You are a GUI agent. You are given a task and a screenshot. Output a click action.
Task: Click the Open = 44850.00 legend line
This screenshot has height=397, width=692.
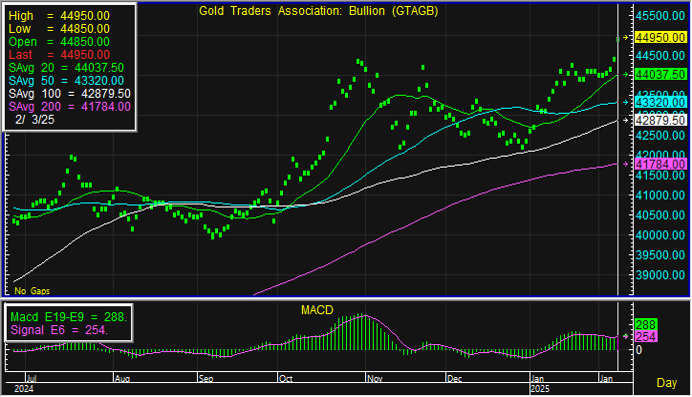coord(59,42)
